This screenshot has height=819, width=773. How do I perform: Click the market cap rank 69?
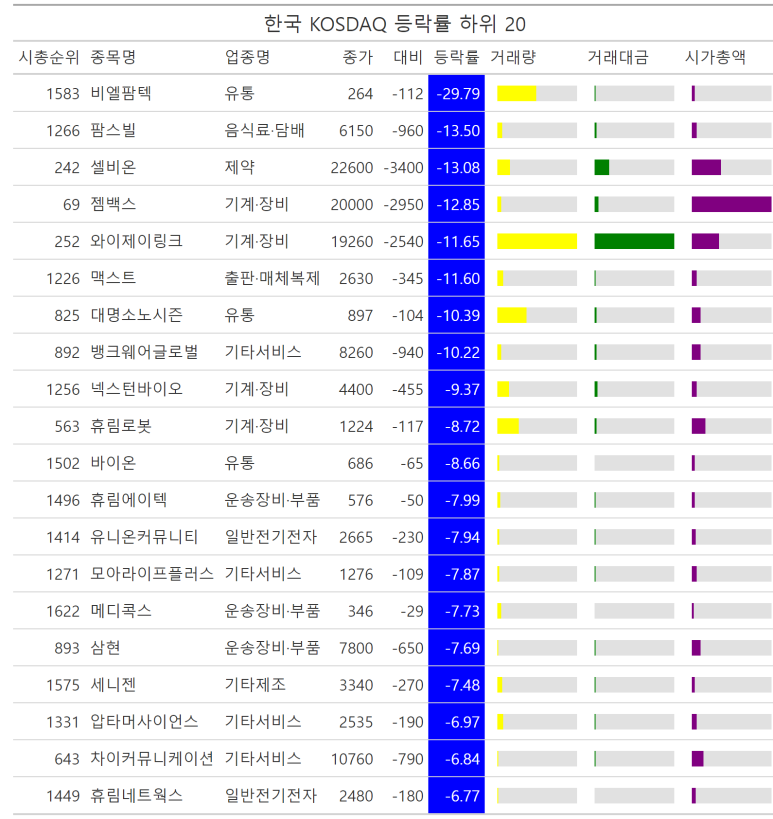coord(71,205)
